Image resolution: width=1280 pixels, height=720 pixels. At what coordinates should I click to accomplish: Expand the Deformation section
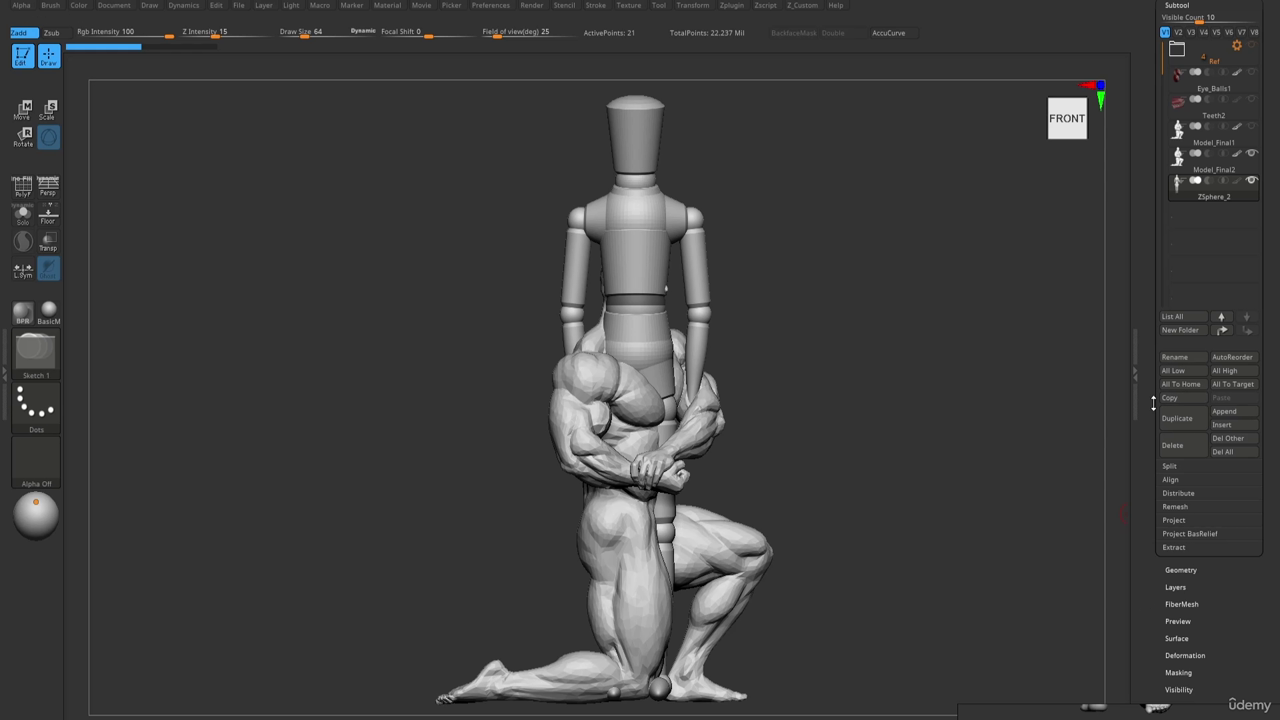tap(1185, 655)
